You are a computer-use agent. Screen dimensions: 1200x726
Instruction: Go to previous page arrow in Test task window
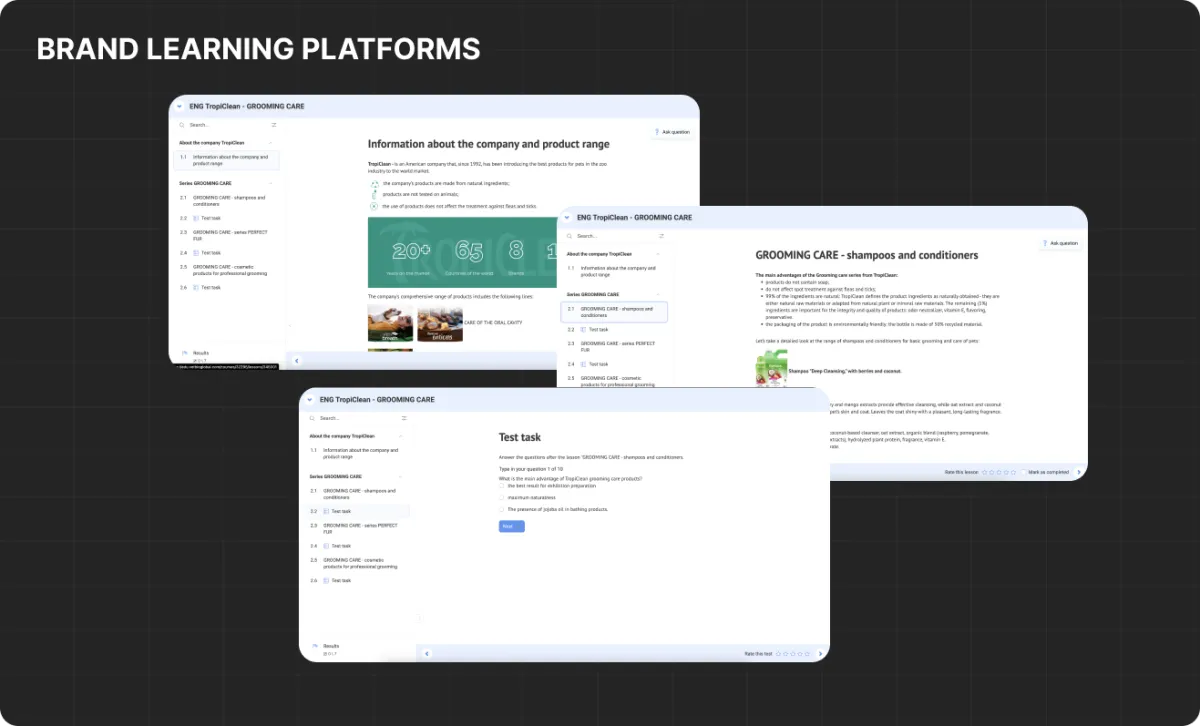pos(427,653)
